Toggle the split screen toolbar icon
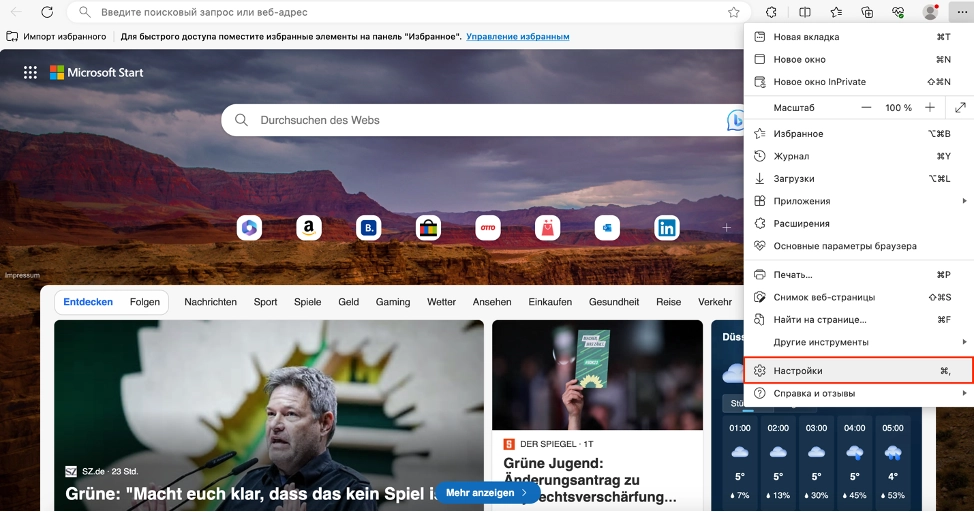Image resolution: width=974 pixels, height=512 pixels. pos(805,12)
